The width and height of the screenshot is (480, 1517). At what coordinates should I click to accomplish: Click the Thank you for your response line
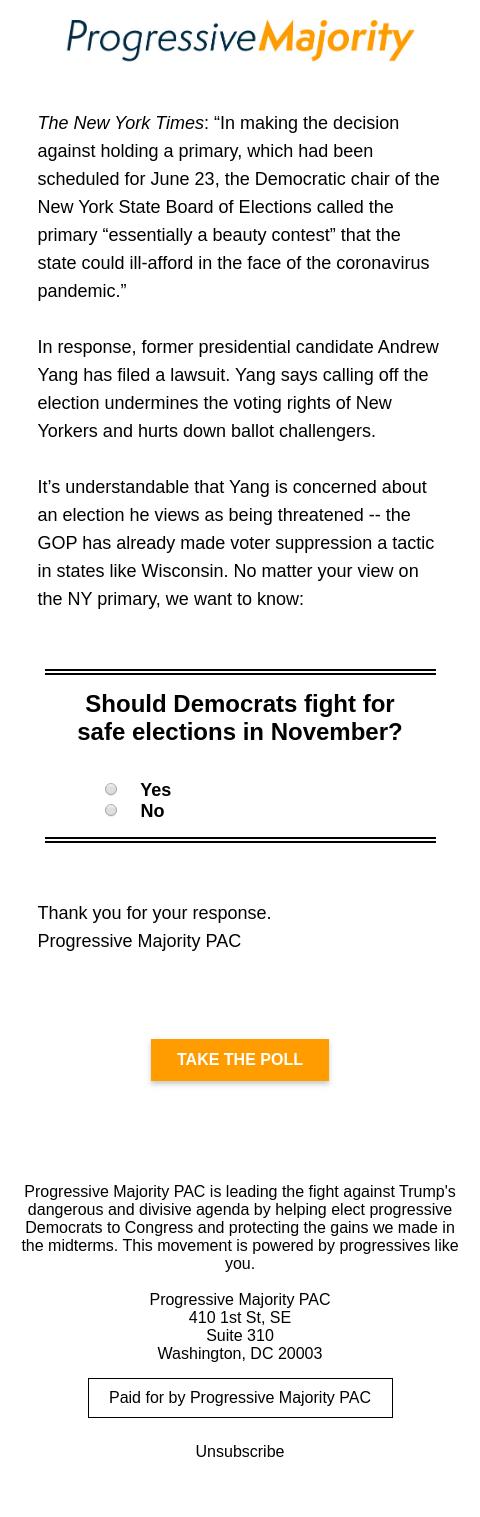[x=154, y=913]
